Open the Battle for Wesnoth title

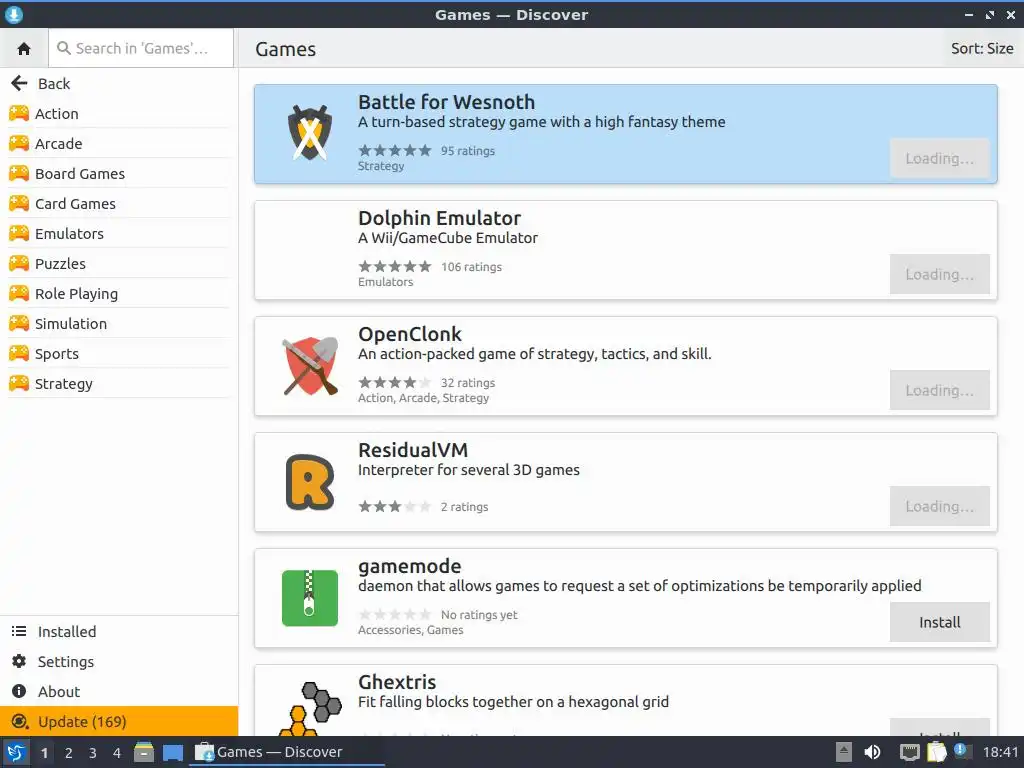(447, 102)
